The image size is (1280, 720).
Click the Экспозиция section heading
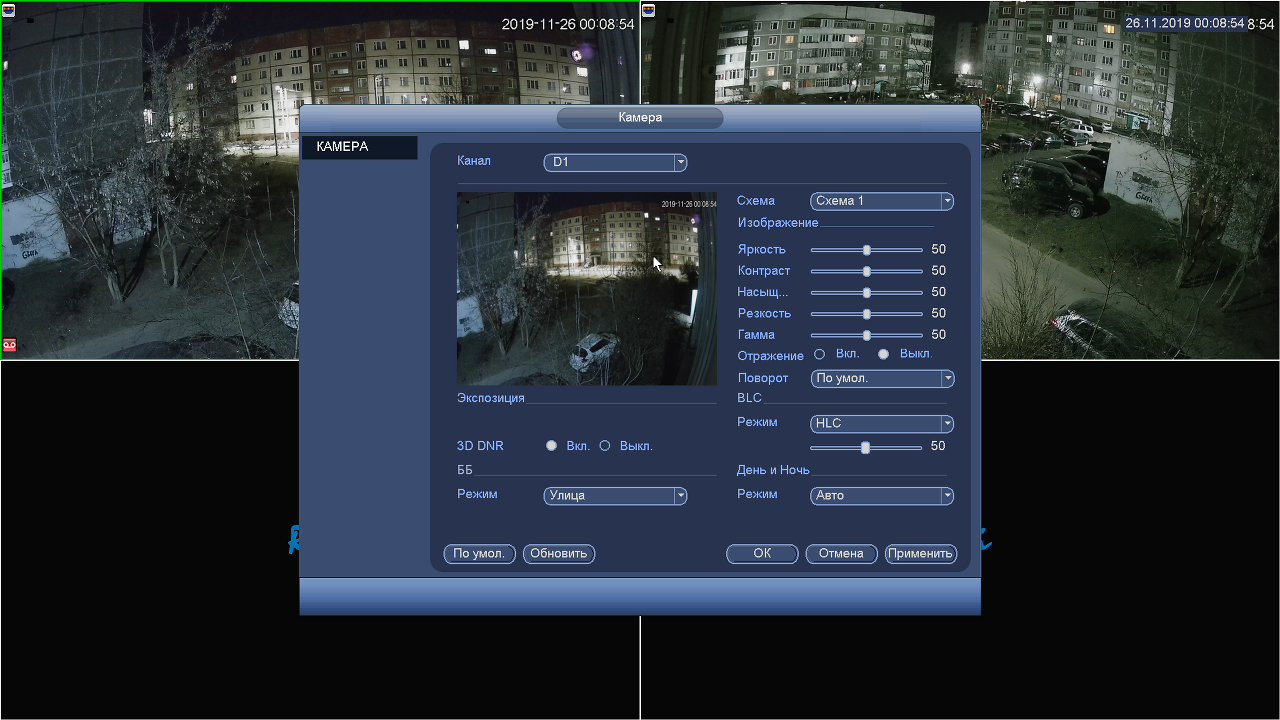pos(491,398)
